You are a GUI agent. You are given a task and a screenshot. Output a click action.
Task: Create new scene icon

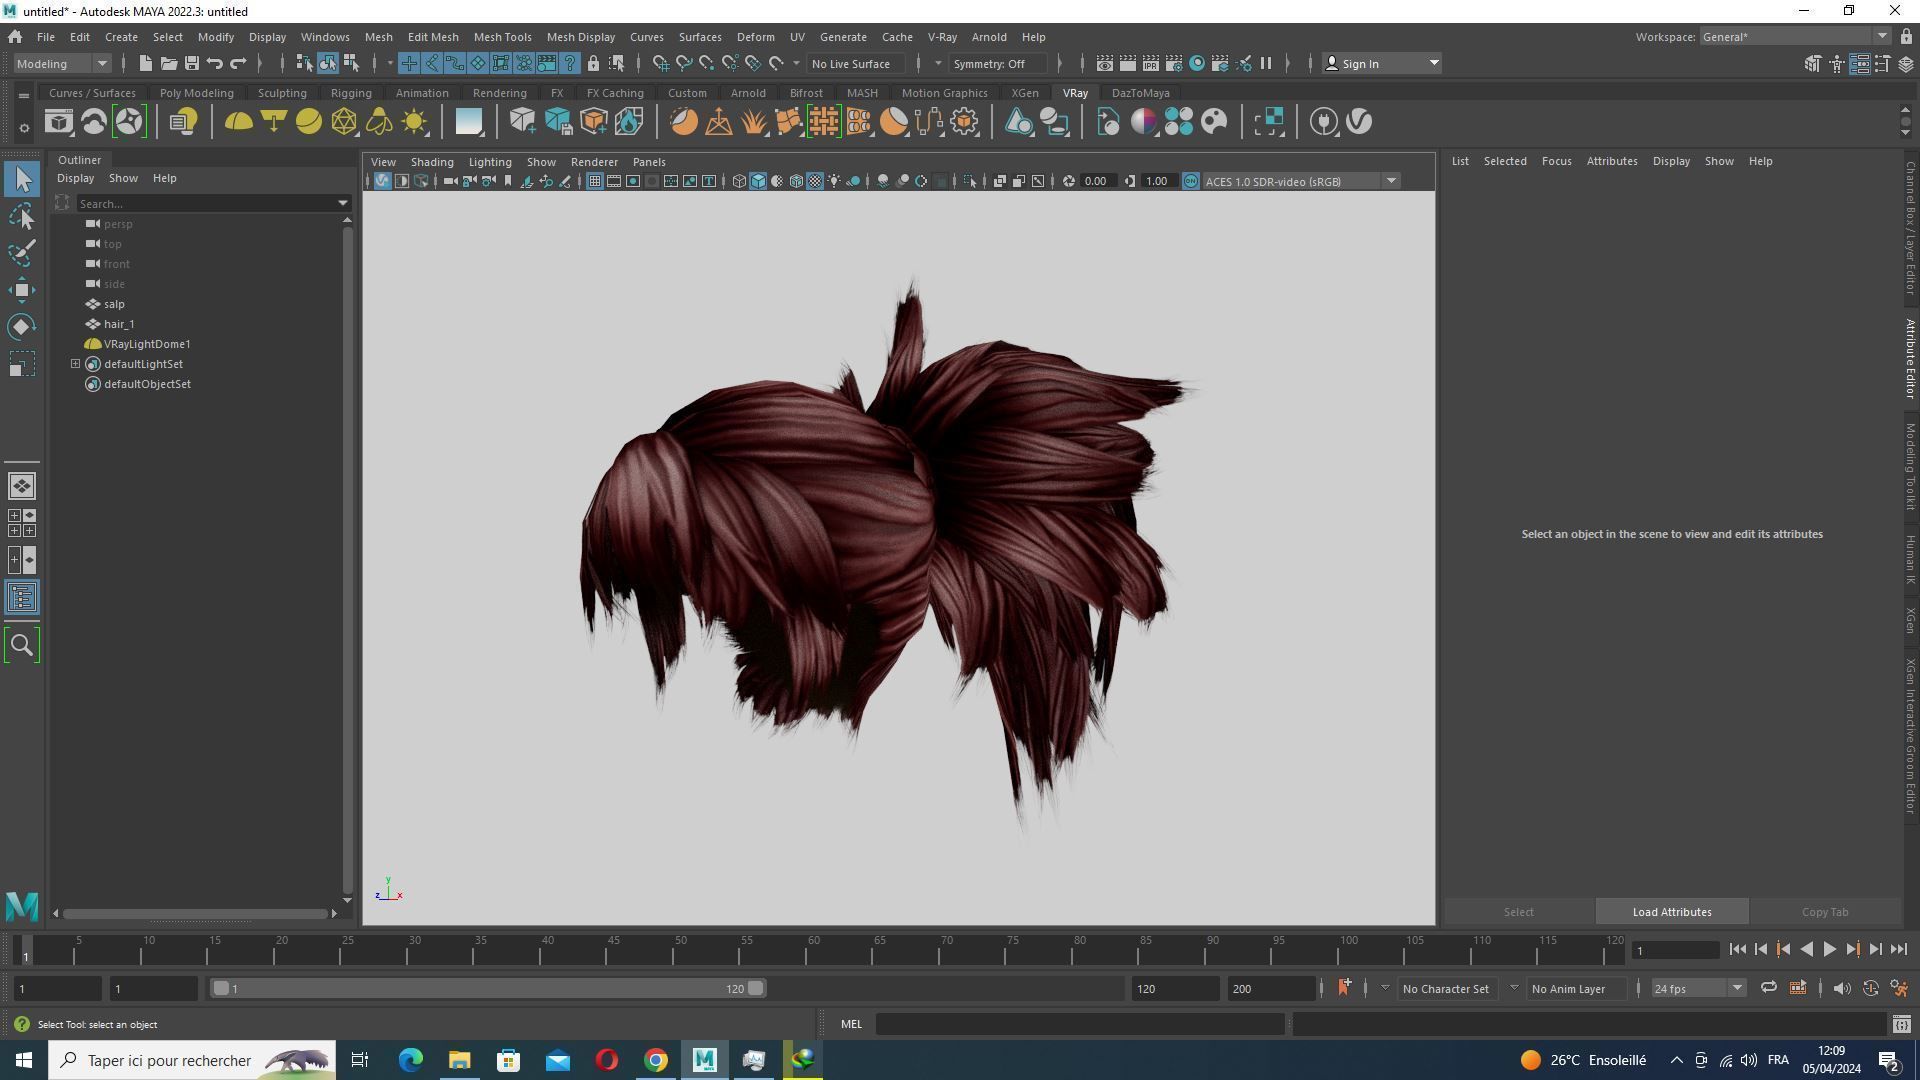(x=145, y=63)
